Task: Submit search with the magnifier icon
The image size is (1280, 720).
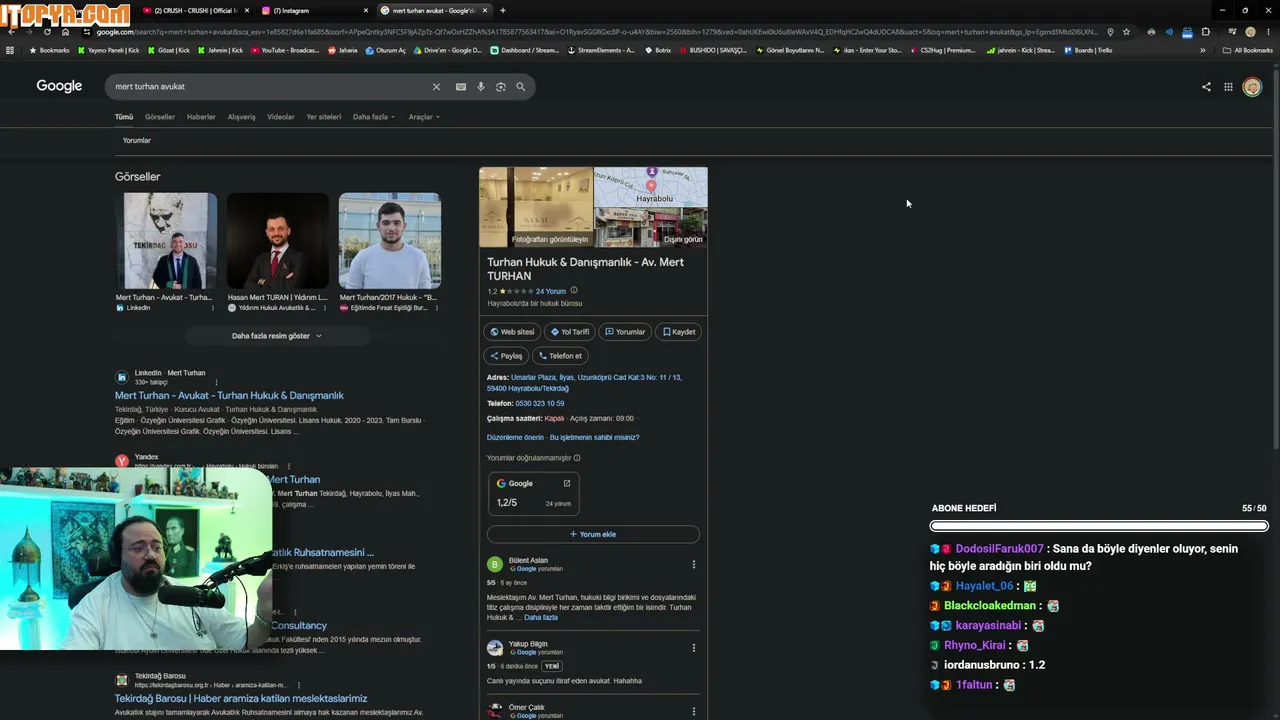Action: (521, 87)
